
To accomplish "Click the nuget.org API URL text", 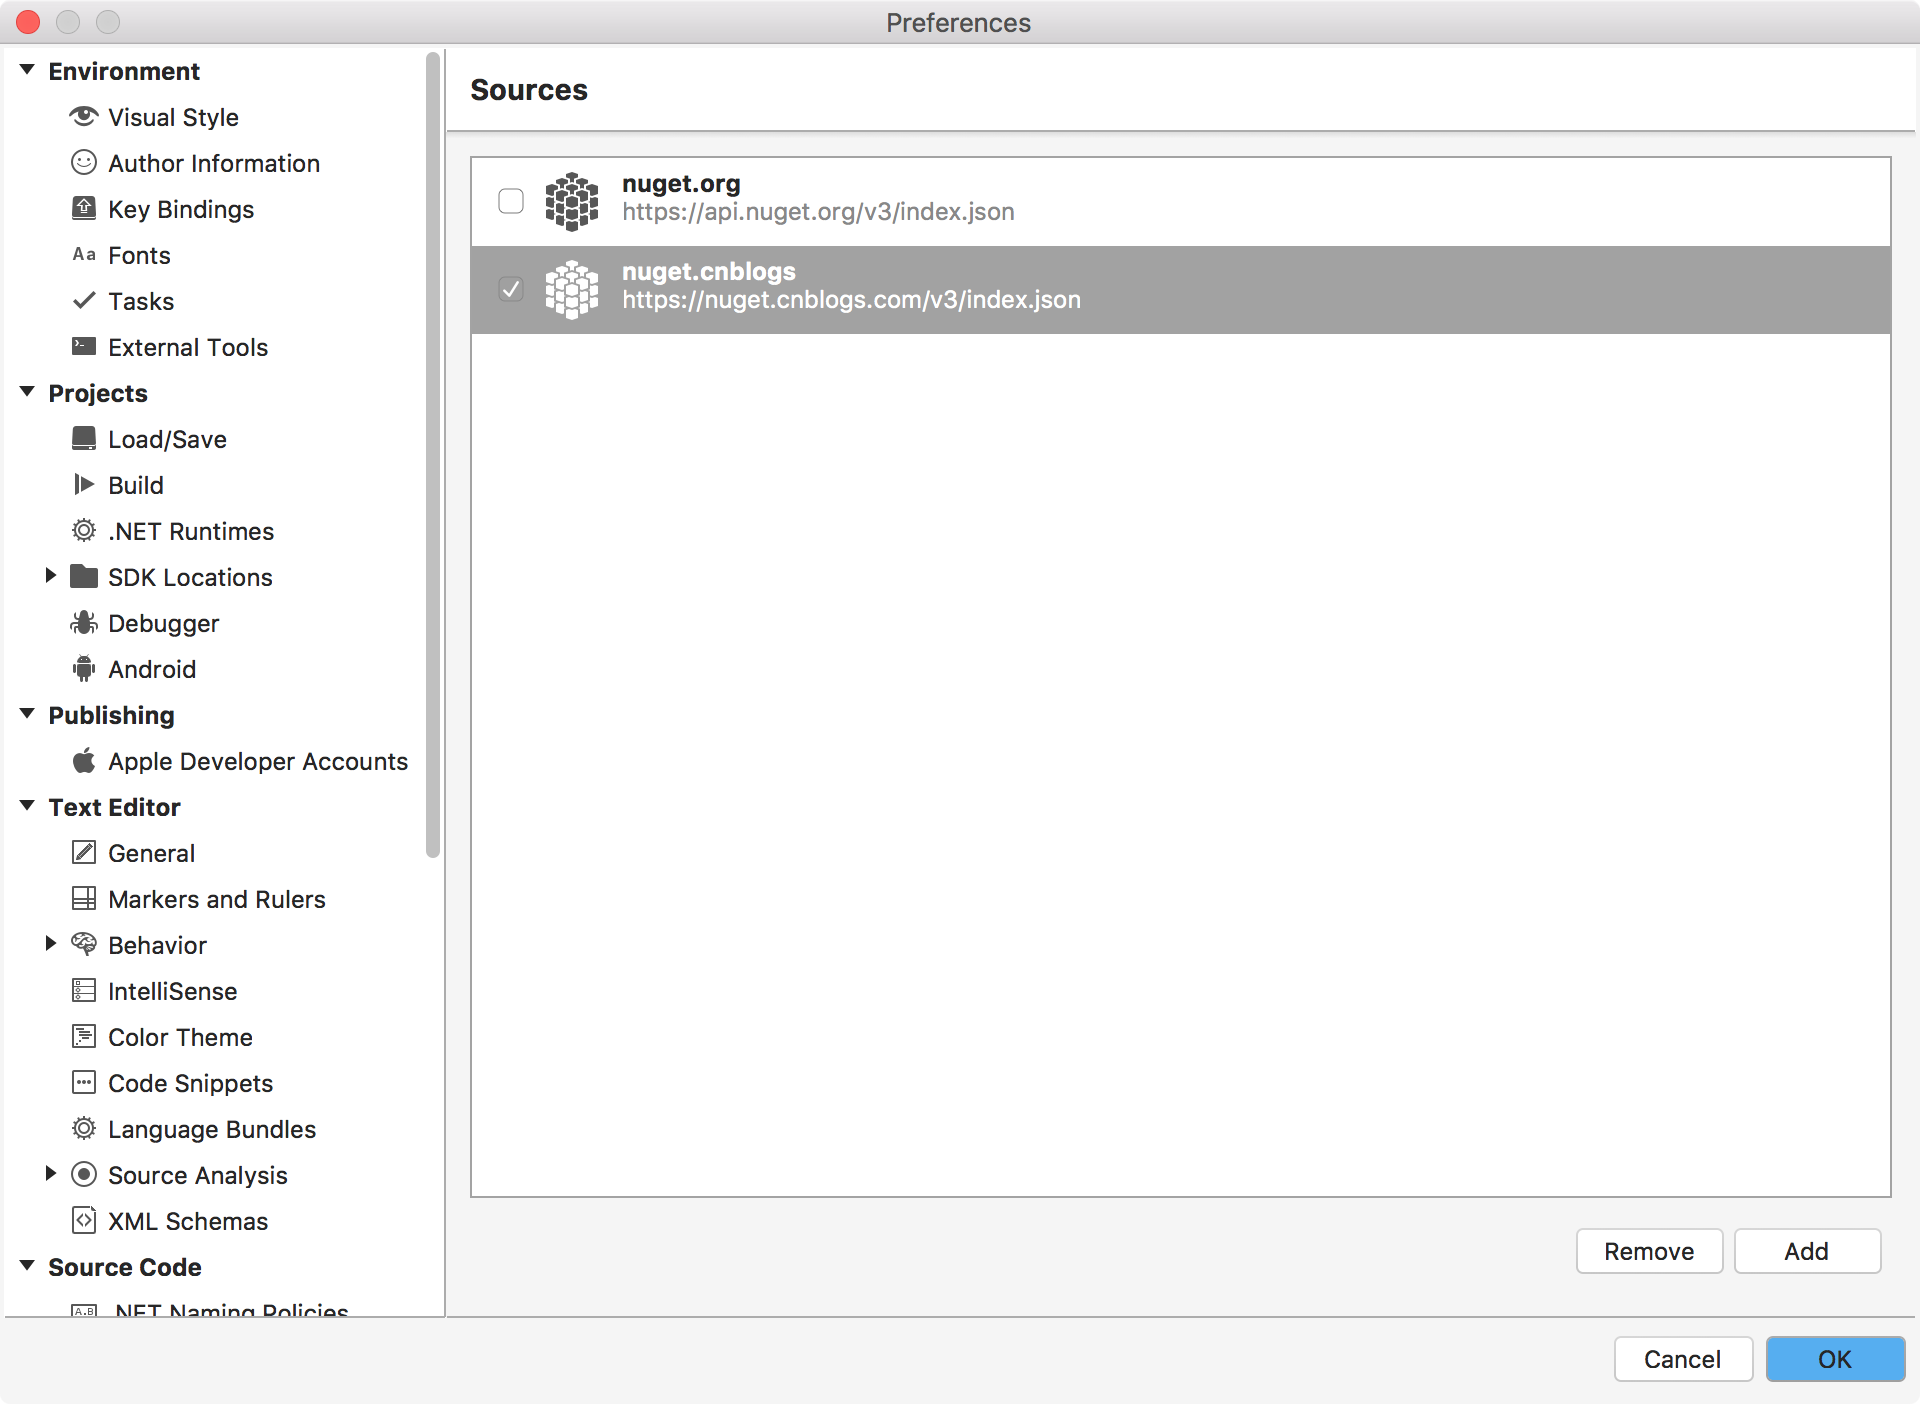I will coord(818,212).
